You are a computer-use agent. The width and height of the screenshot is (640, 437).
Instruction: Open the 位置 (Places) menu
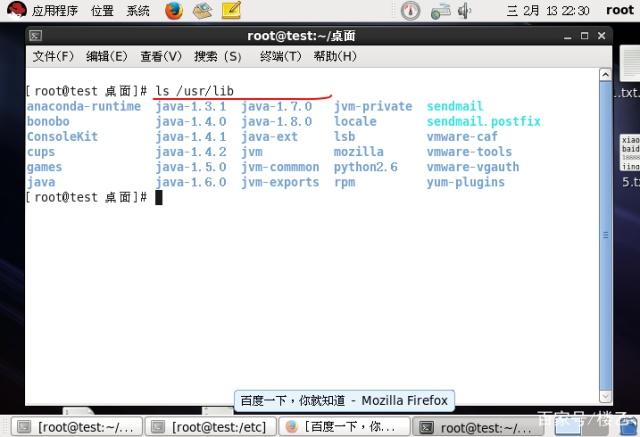click(102, 11)
